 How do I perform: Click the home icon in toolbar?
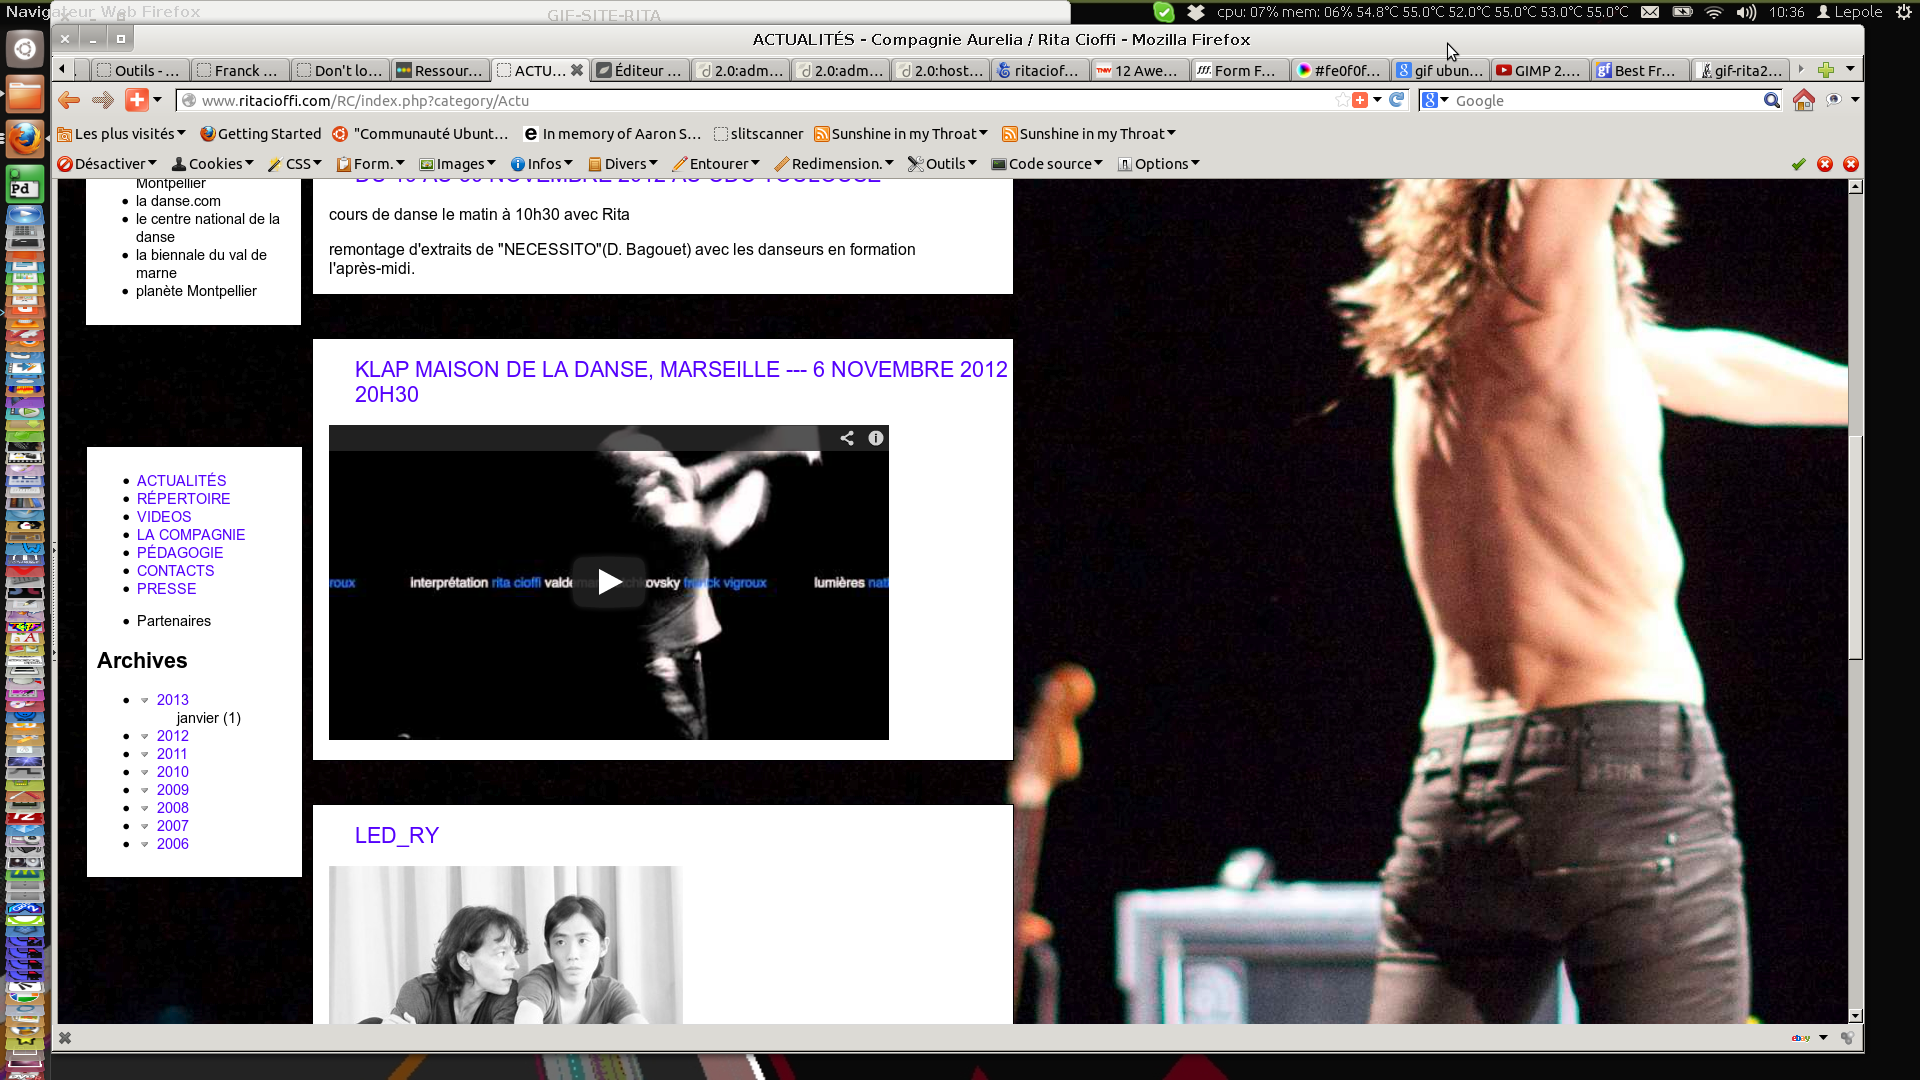[1803, 100]
